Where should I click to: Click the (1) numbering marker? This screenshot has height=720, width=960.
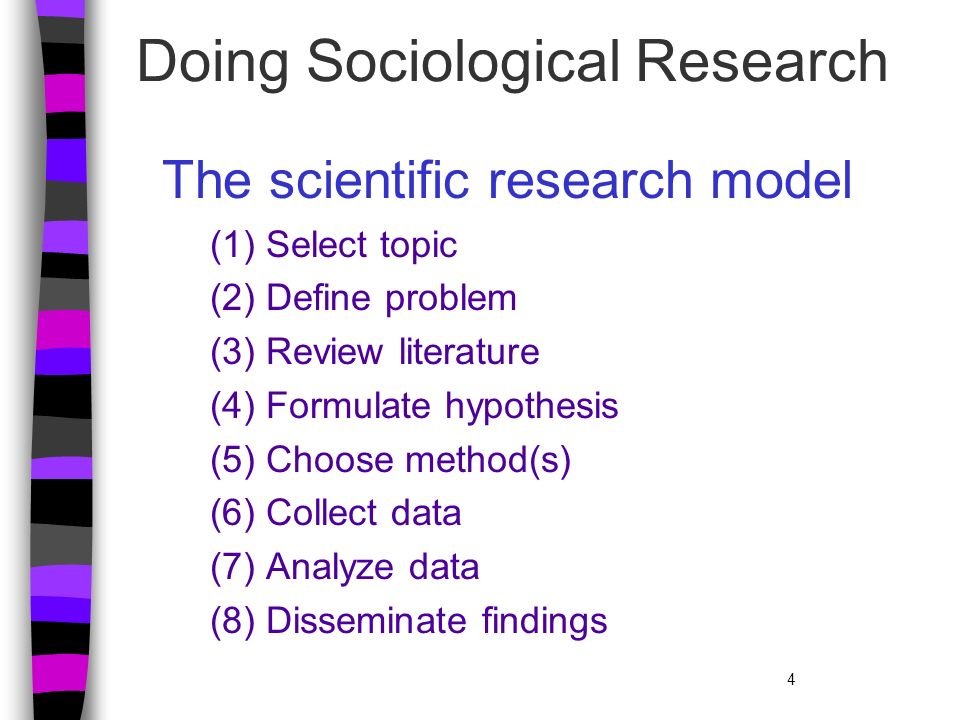pos(232,246)
